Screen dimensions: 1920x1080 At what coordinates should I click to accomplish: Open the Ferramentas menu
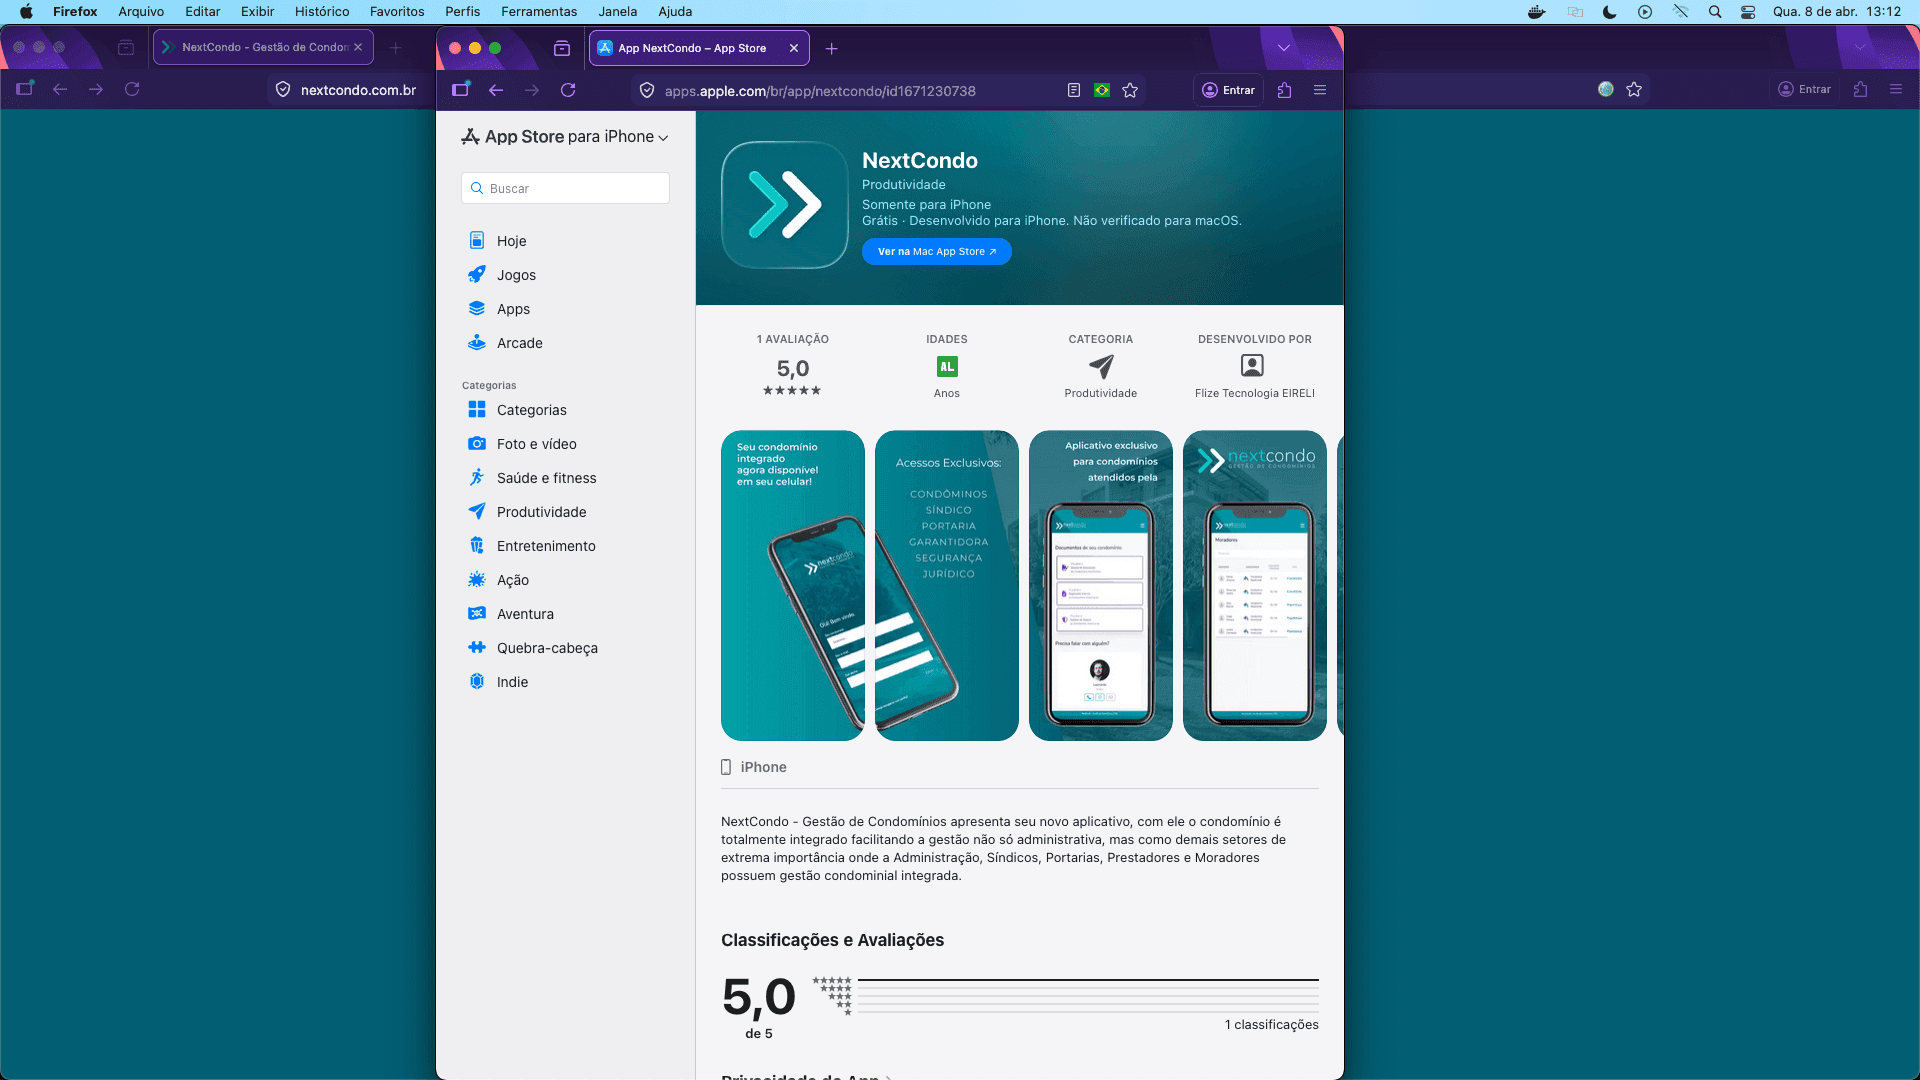(x=539, y=12)
